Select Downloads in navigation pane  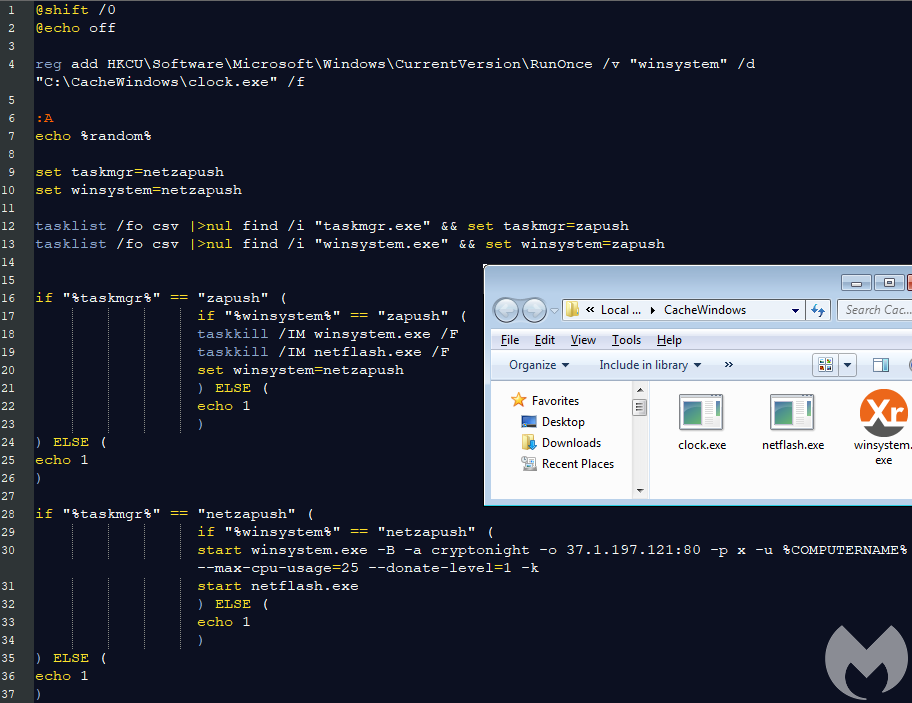(x=571, y=443)
